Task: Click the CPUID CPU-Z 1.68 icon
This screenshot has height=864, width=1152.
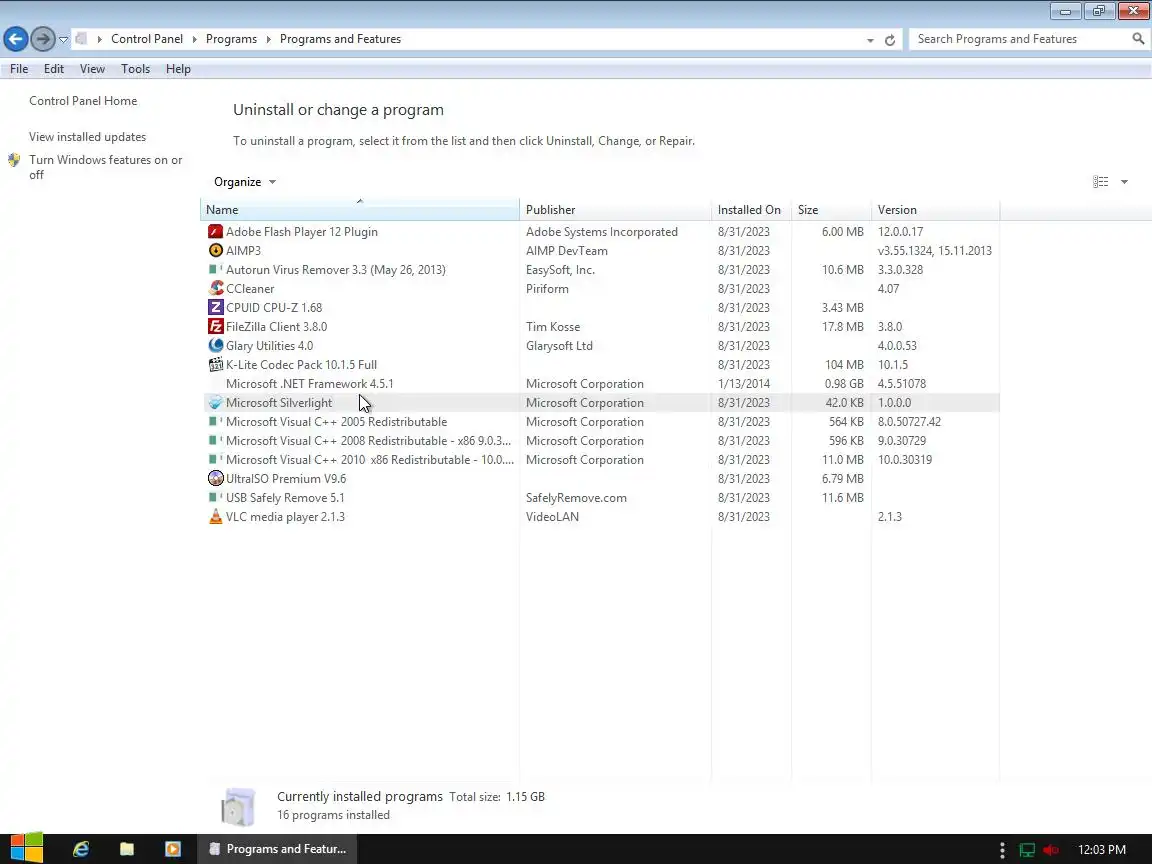Action: (x=215, y=308)
